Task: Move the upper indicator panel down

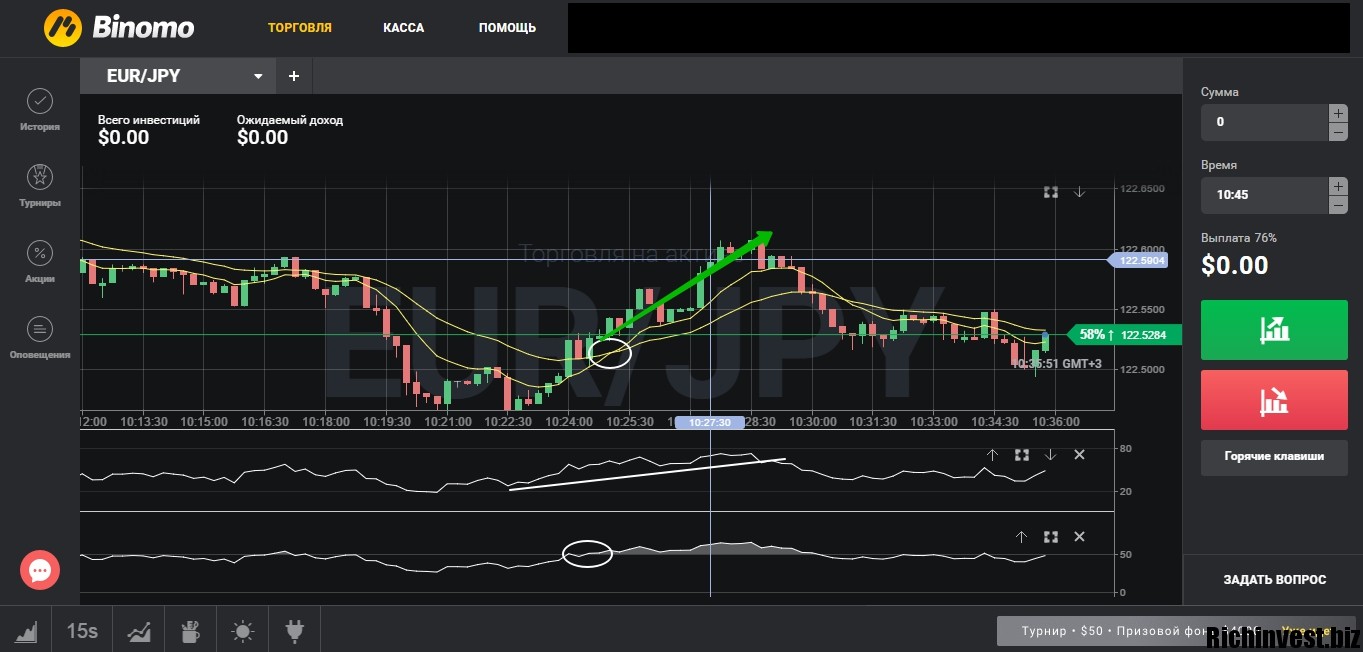Action: 1050,455
